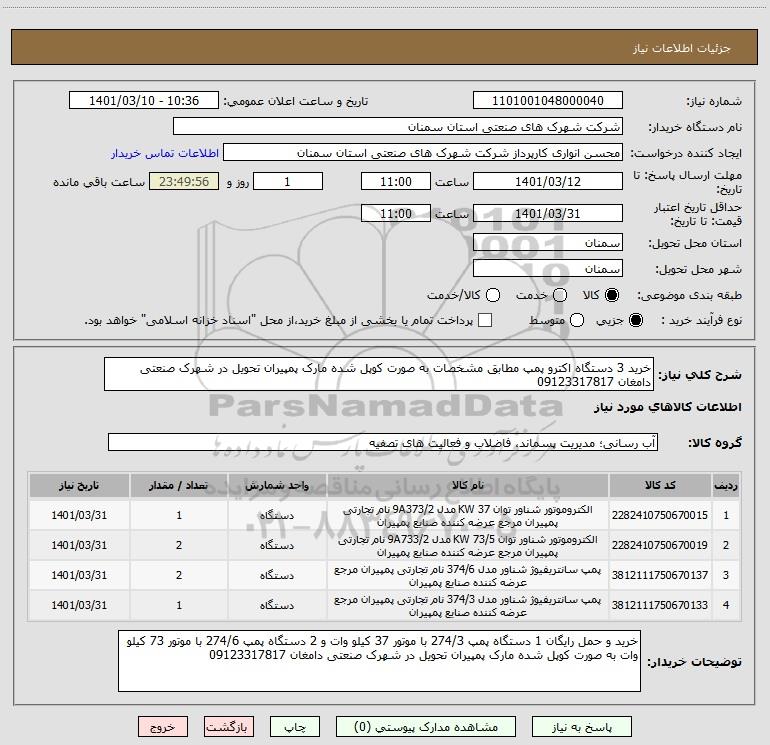
Task: Toggle the اسناد خزانه اسلامی payment checkbox
Action: [x=485, y=320]
